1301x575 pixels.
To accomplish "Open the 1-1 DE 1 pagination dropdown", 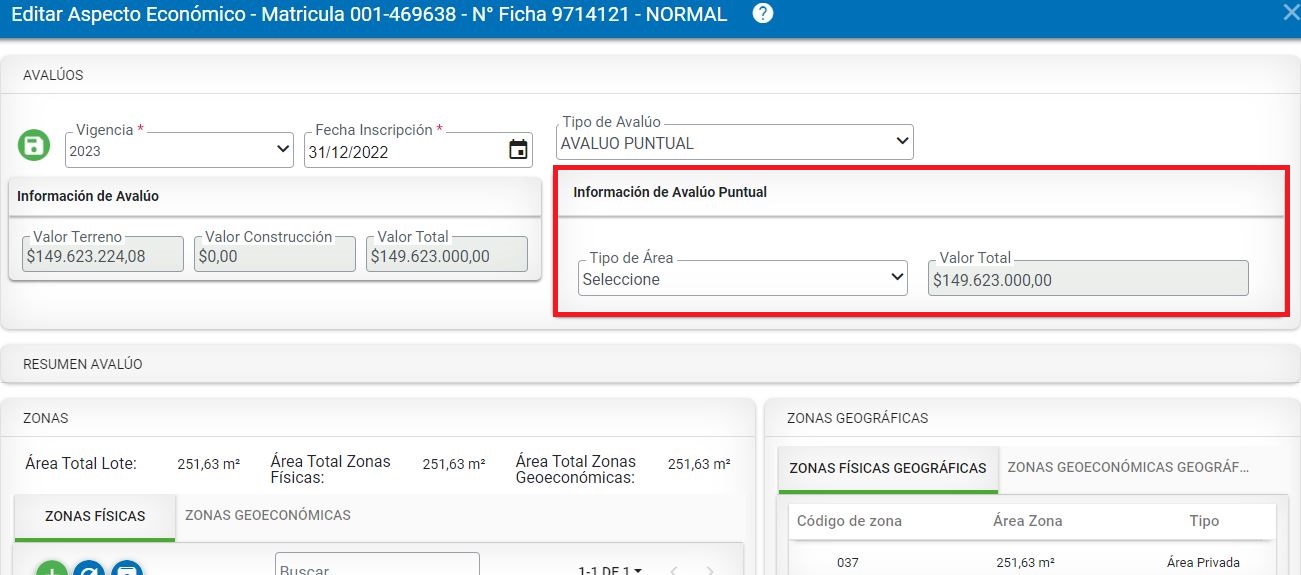I will 610,571.
